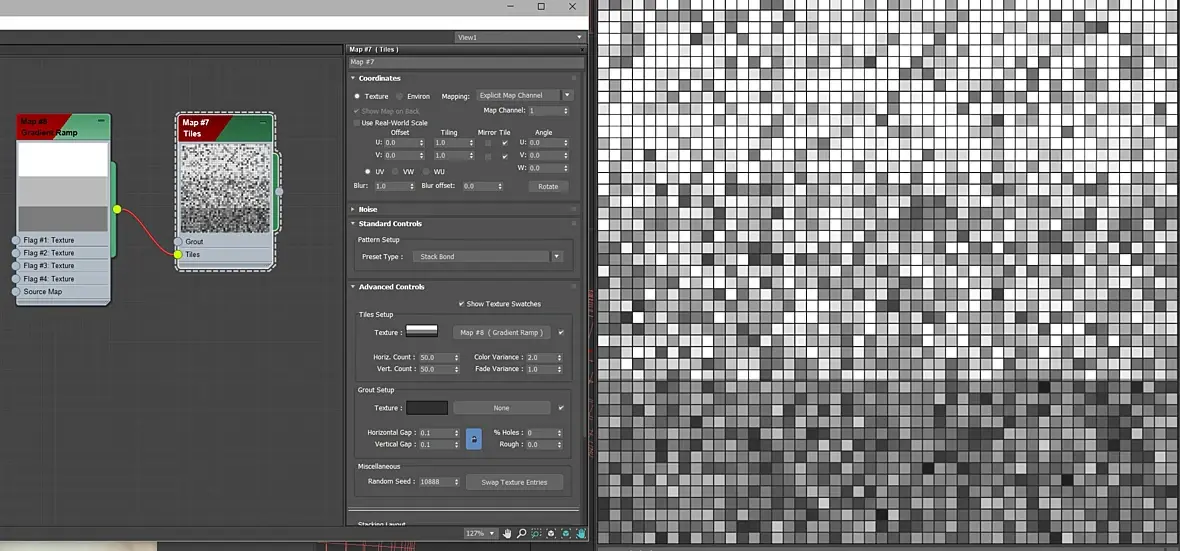Click the Map #7 name field
Screen dimensions: 1180x551
tap(465, 62)
